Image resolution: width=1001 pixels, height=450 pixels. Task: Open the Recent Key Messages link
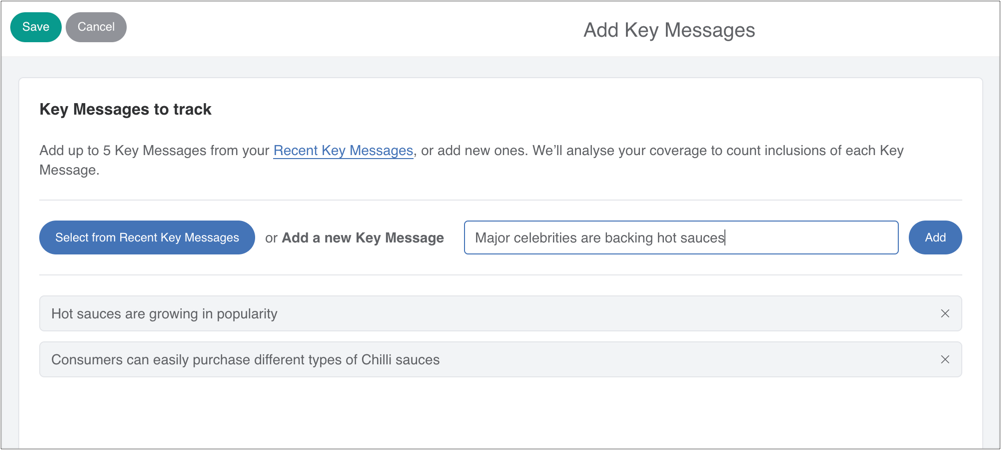tap(343, 151)
